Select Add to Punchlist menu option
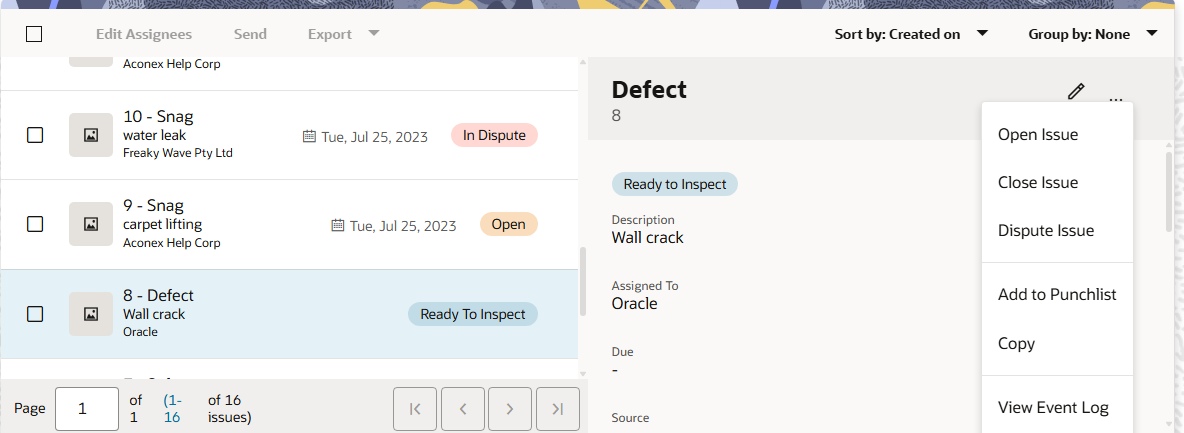Image resolution: width=1184 pixels, height=433 pixels. pyautogui.click(x=1057, y=295)
